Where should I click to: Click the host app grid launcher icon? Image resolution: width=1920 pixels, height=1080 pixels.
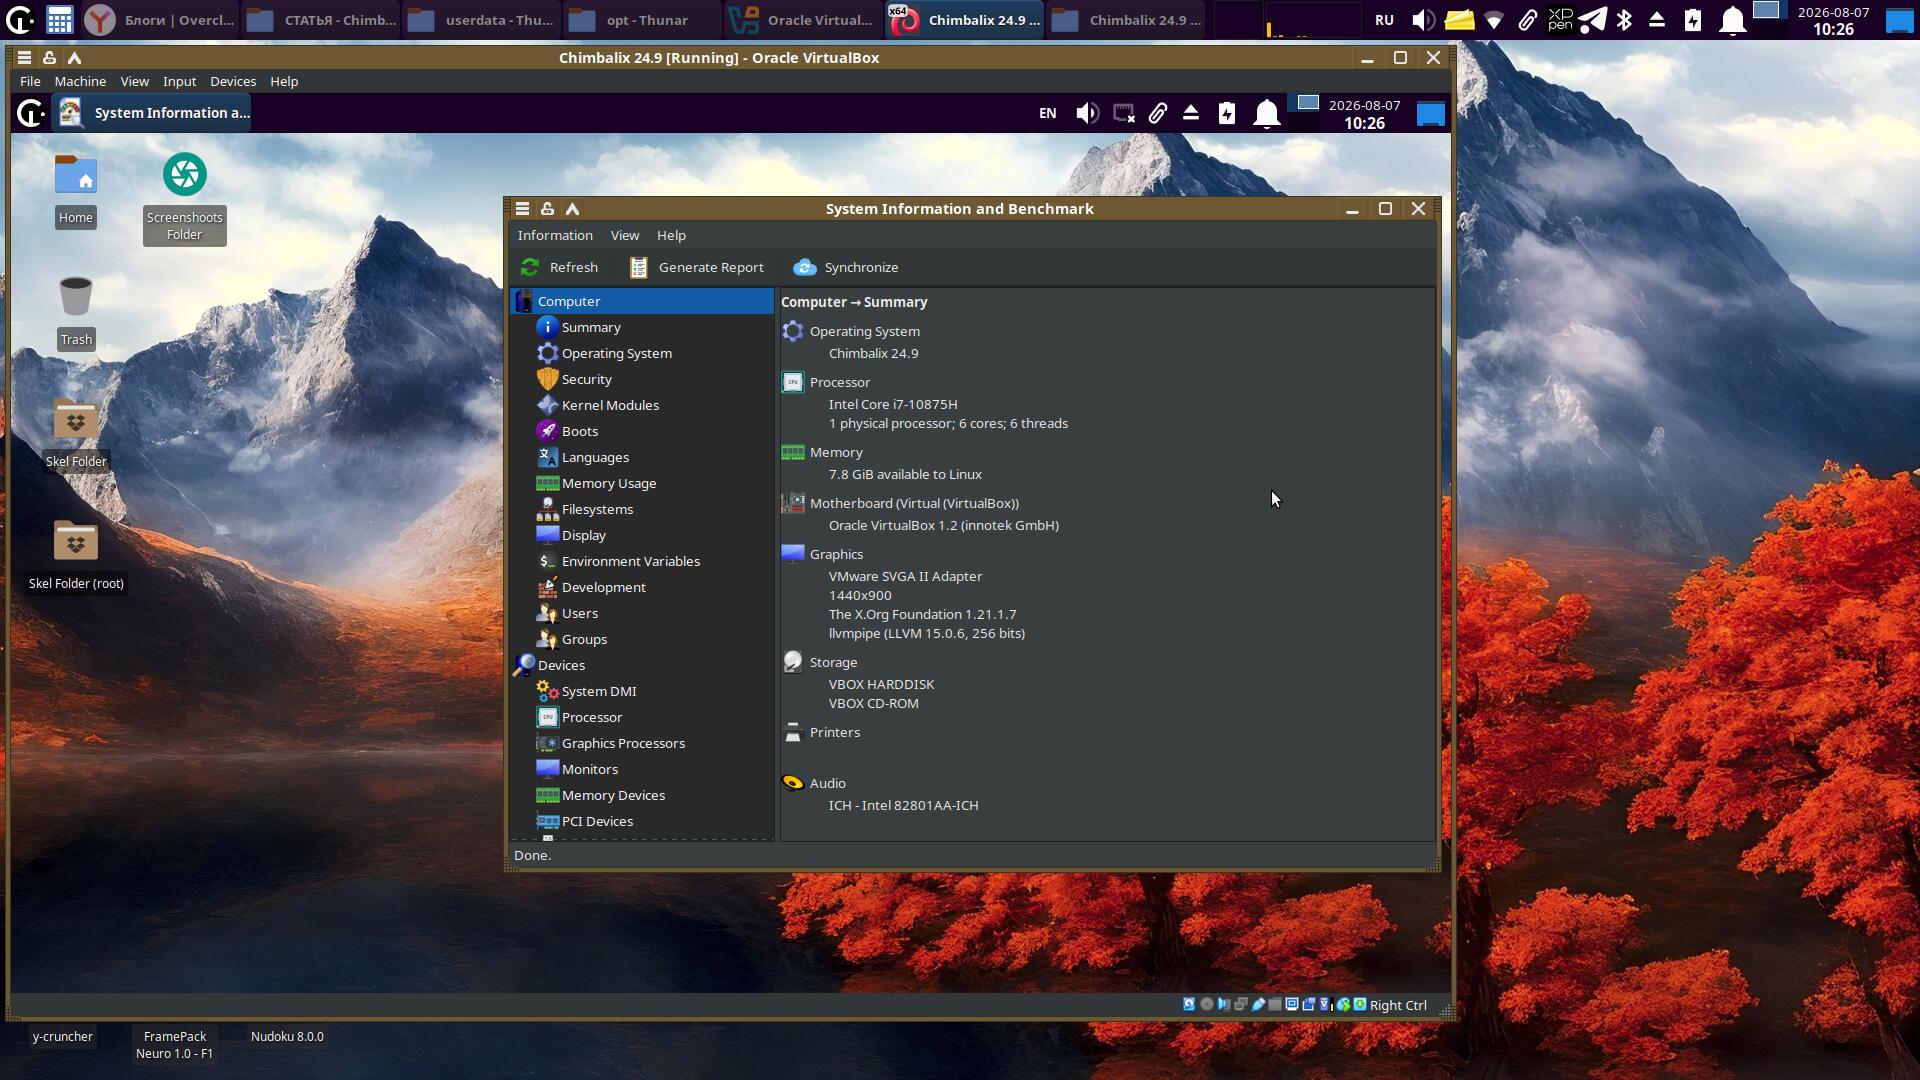59,20
